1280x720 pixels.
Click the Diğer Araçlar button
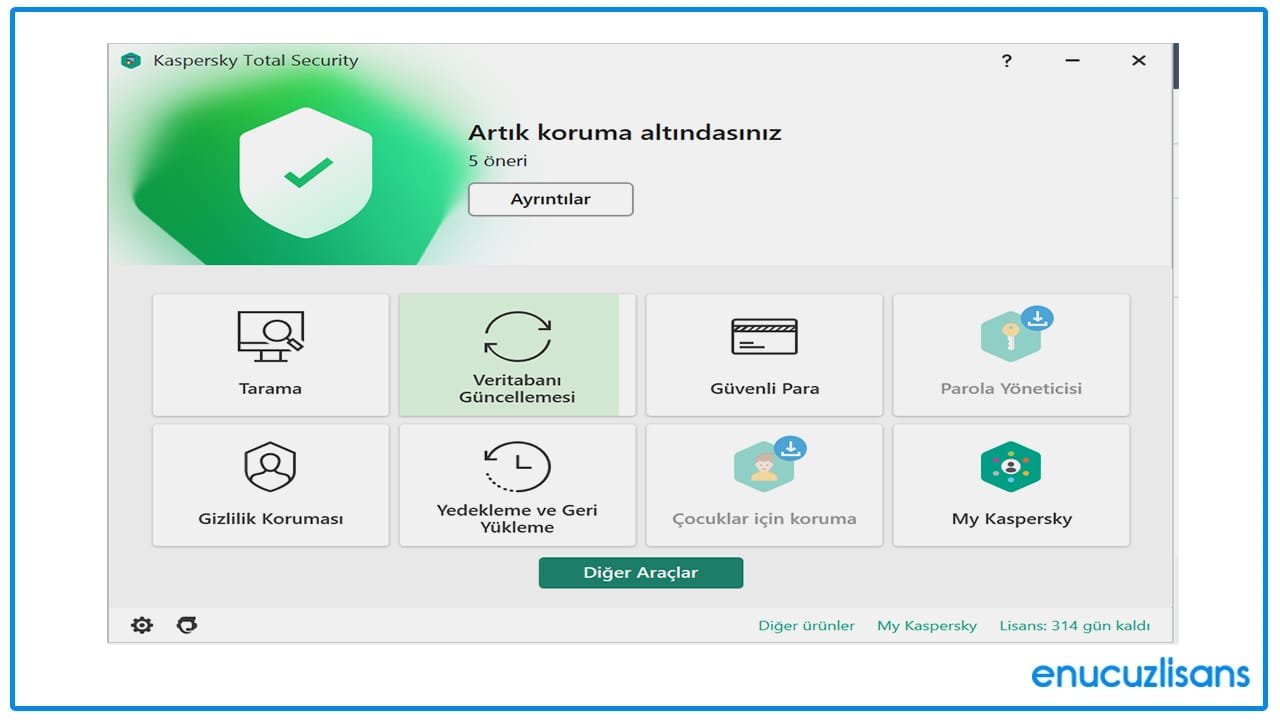[641, 573]
